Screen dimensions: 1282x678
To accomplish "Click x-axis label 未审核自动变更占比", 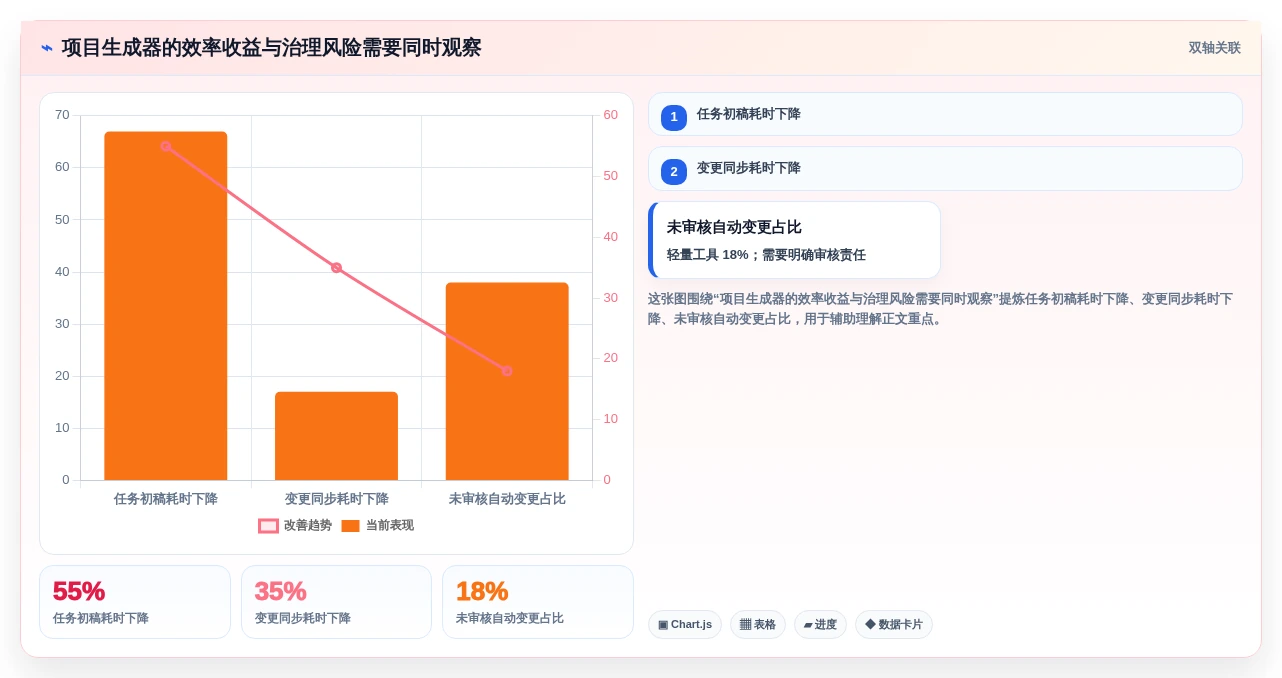I will coord(507,498).
